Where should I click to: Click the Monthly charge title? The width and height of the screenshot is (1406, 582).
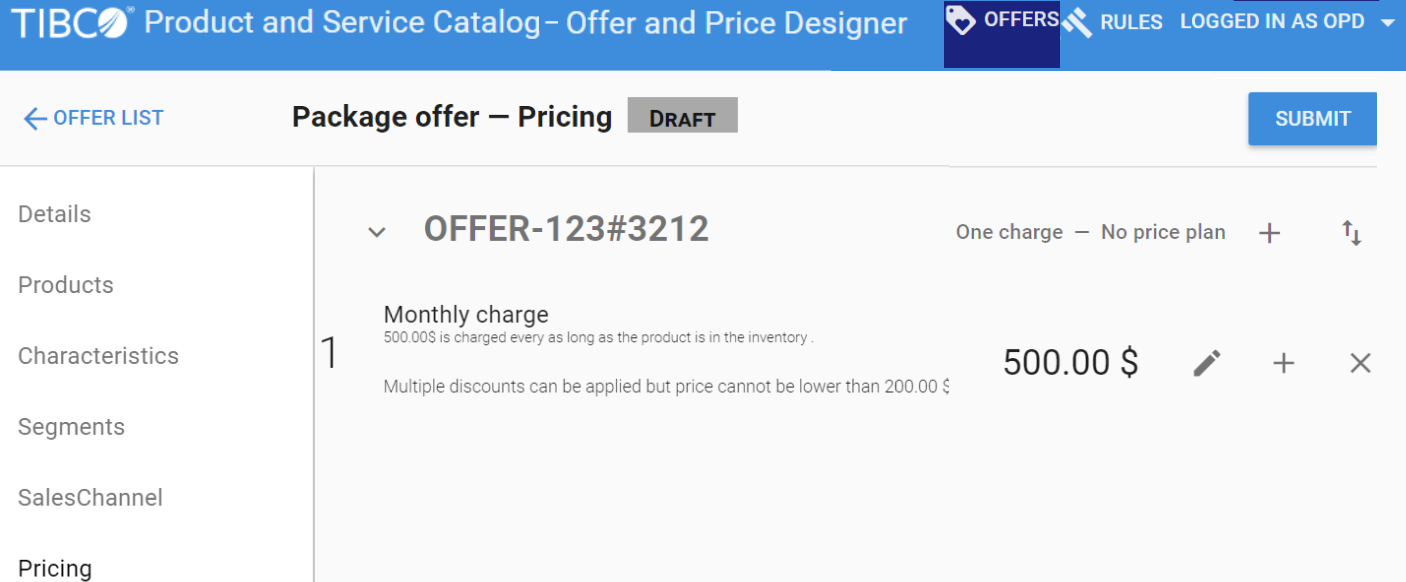click(x=466, y=314)
